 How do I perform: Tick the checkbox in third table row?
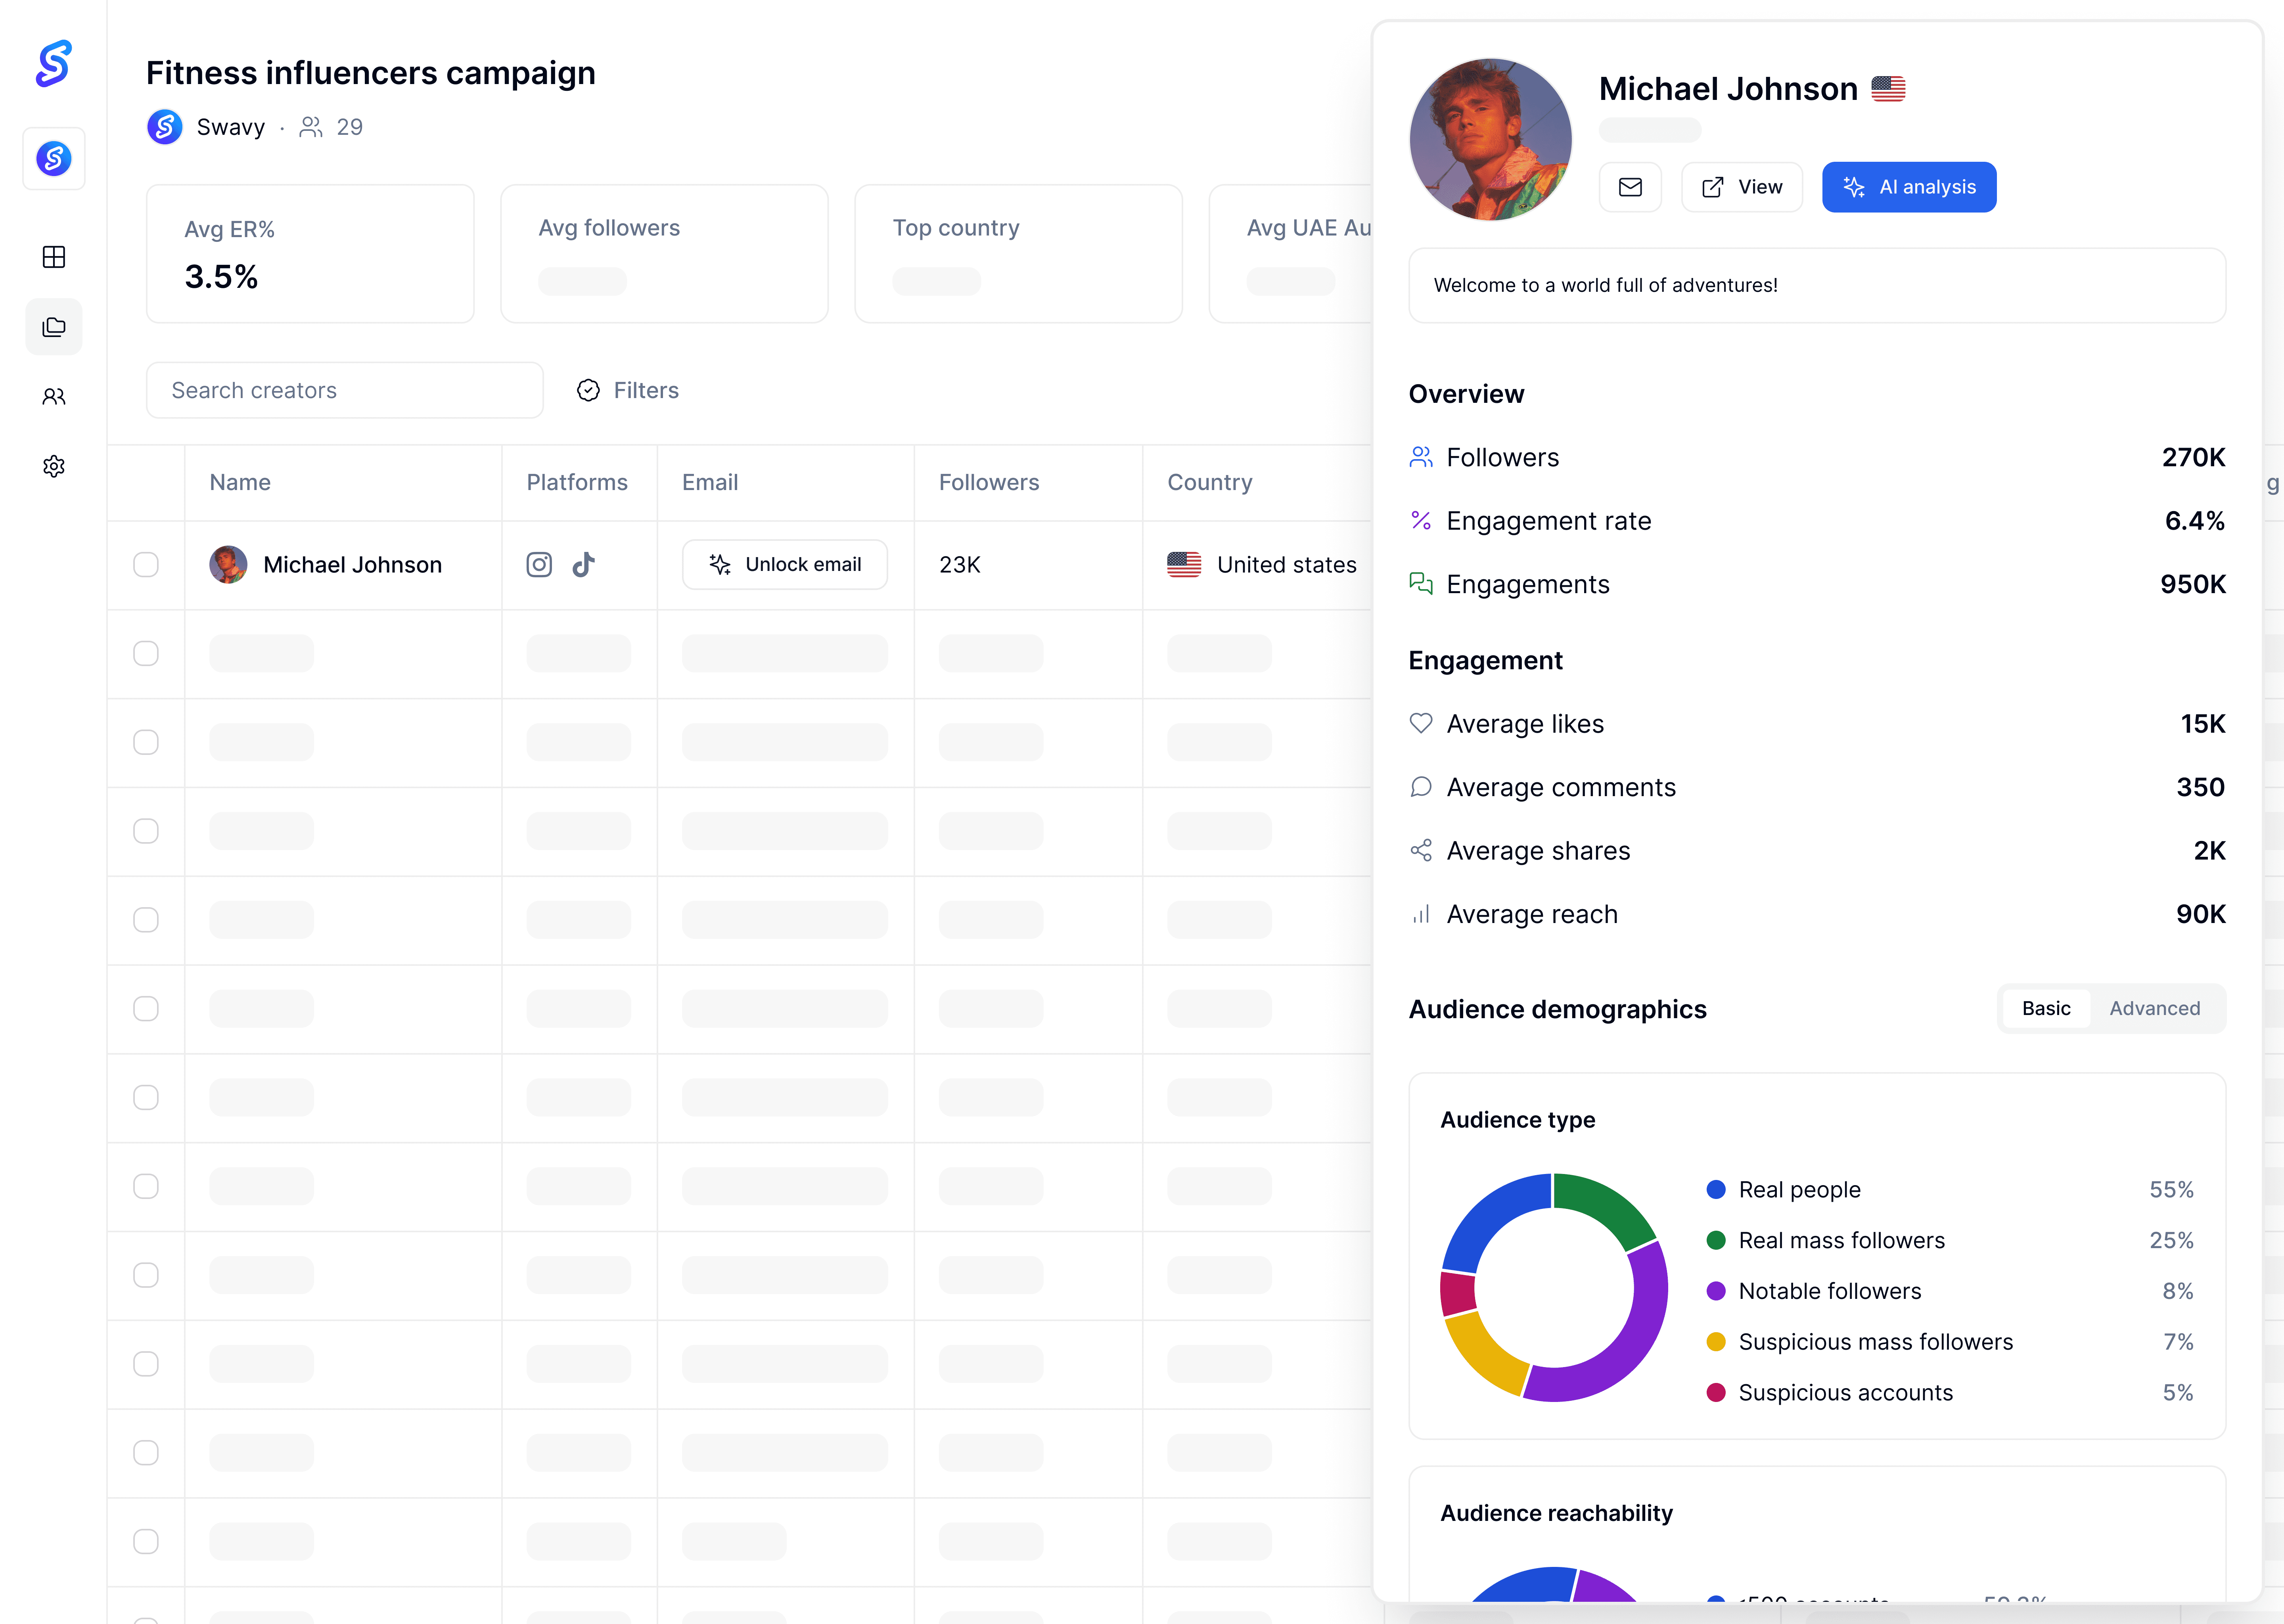146,742
